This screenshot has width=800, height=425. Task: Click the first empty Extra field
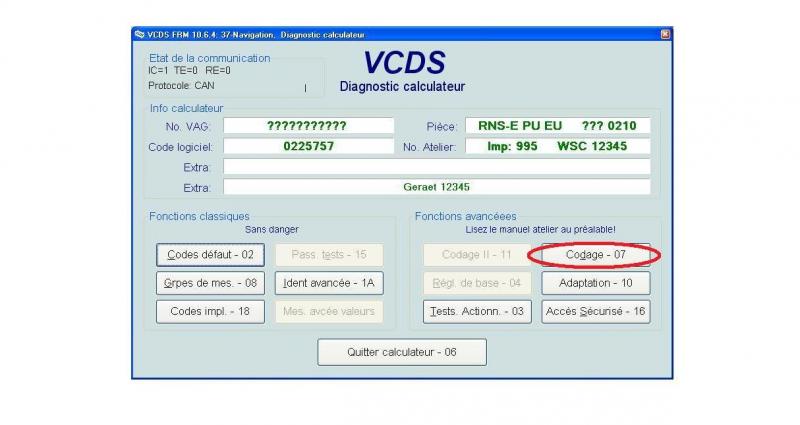437,167
